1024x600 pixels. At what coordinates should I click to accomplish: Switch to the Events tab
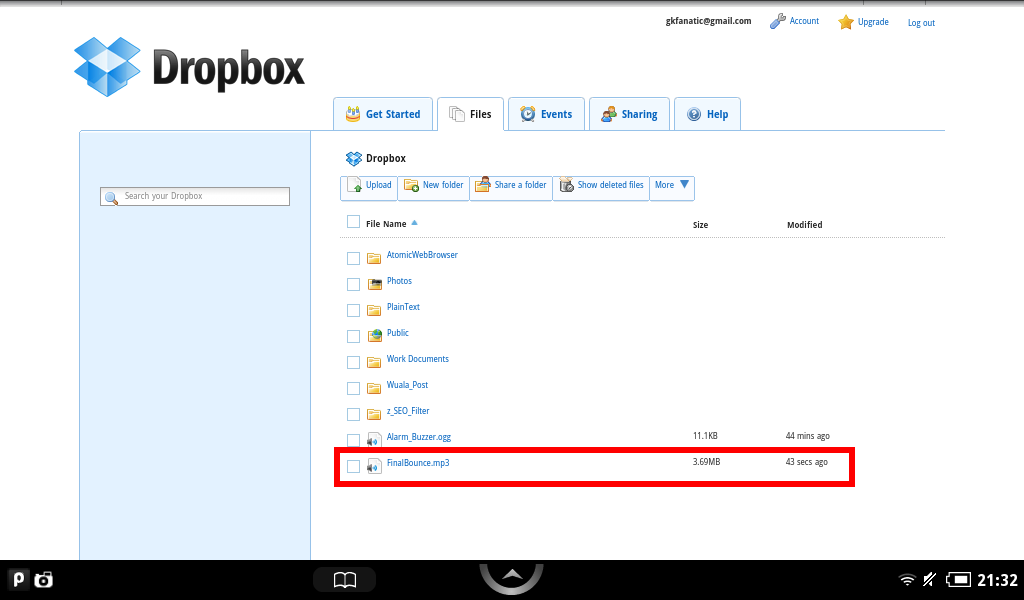(x=546, y=115)
